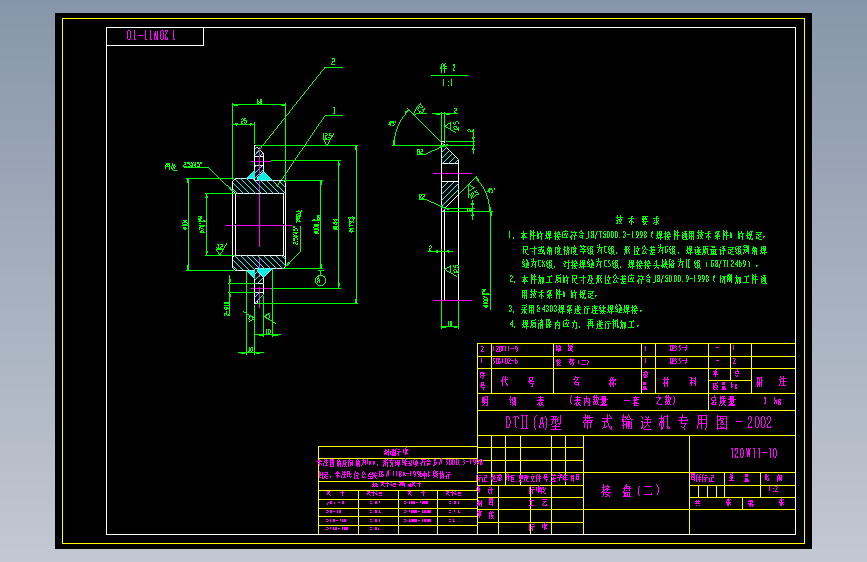Click the 1:1 scale under 件 2
Image resolution: width=867 pixels, height=562 pixels.
(447, 83)
